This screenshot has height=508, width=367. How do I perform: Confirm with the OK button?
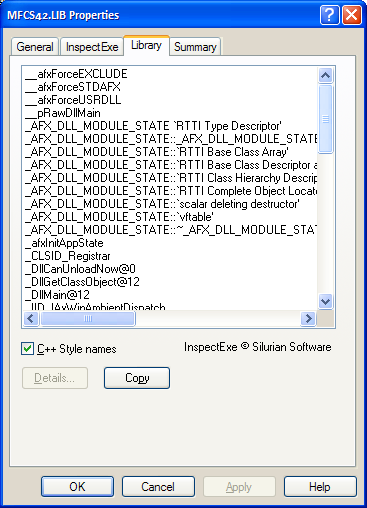point(77,487)
